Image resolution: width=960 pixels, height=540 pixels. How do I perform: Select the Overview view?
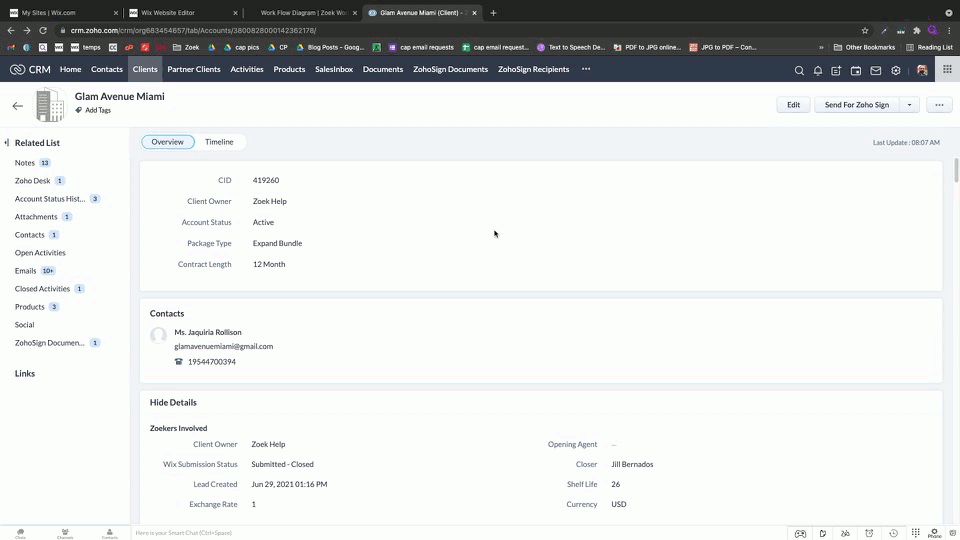168,142
